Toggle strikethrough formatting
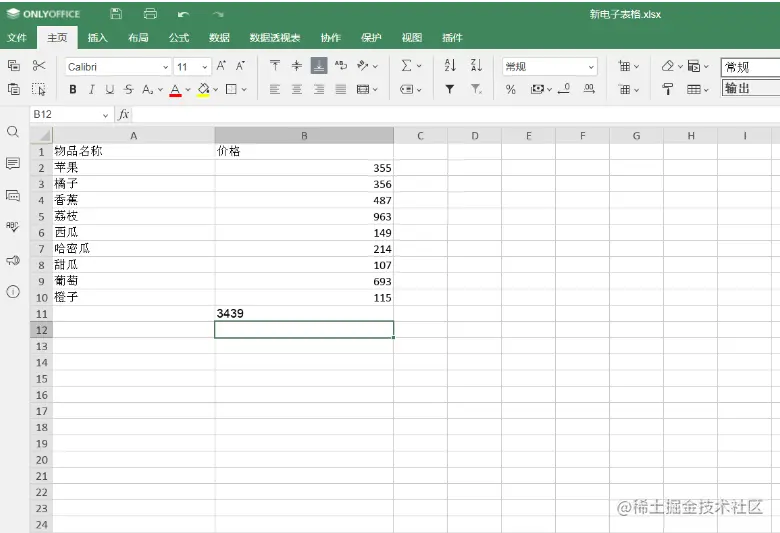This screenshot has width=780, height=533. pos(129,90)
